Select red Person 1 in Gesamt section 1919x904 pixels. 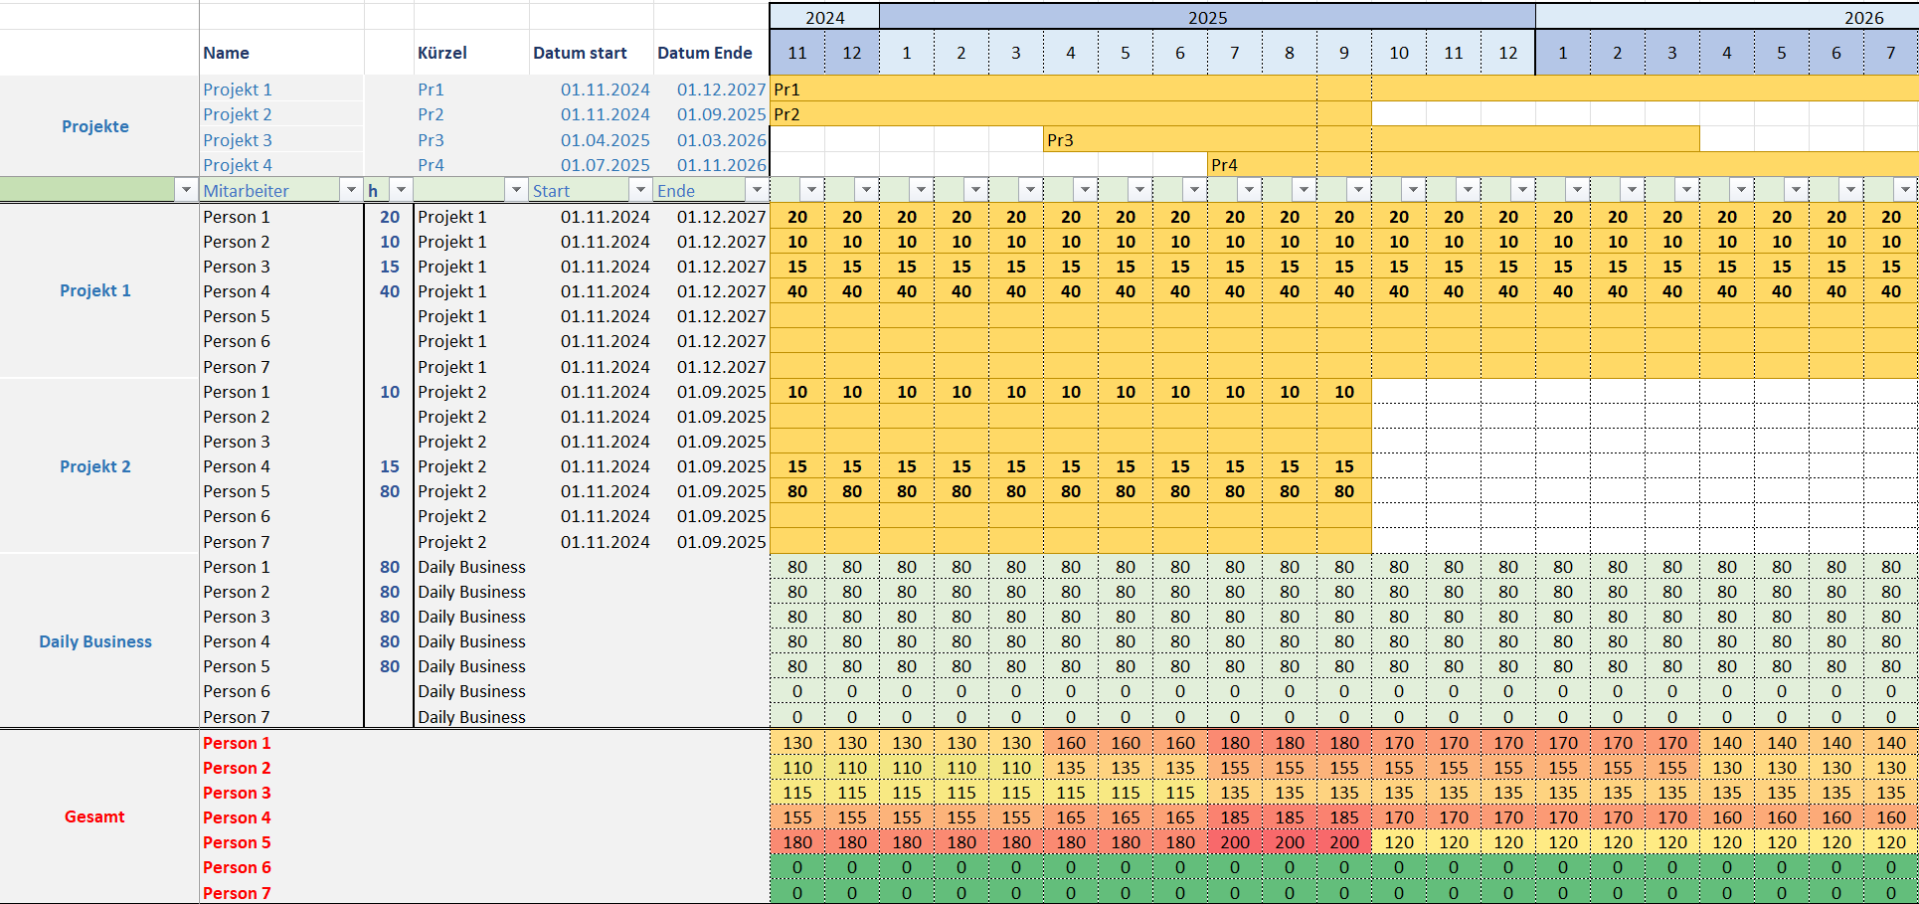click(237, 743)
